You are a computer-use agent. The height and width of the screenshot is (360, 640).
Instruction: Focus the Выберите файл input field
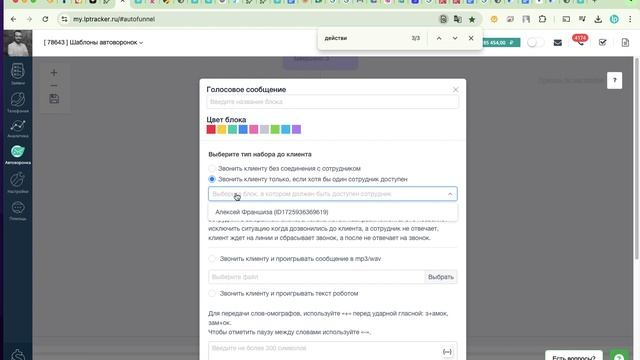pyautogui.click(x=316, y=277)
